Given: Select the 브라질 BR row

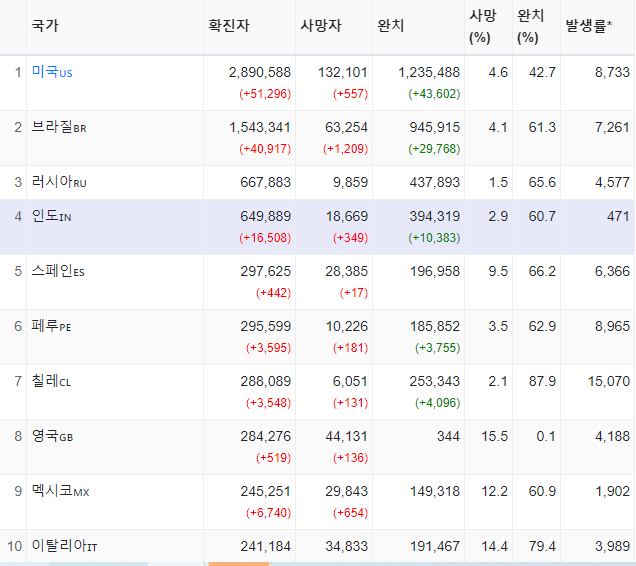Looking at the screenshot, I should [318, 138].
